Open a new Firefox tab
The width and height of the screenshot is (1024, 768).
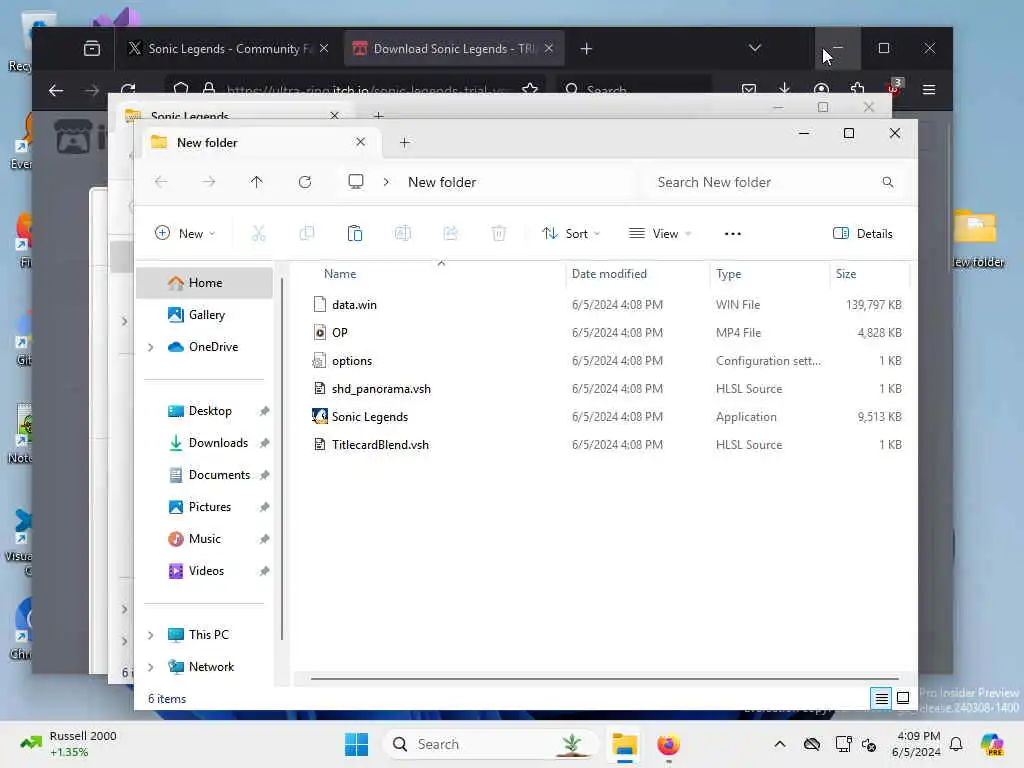[x=586, y=49]
